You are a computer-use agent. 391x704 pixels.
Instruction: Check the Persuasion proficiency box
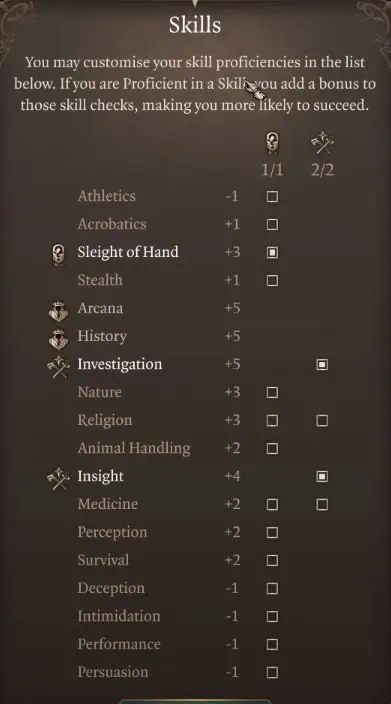pyautogui.click(x=272, y=673)
